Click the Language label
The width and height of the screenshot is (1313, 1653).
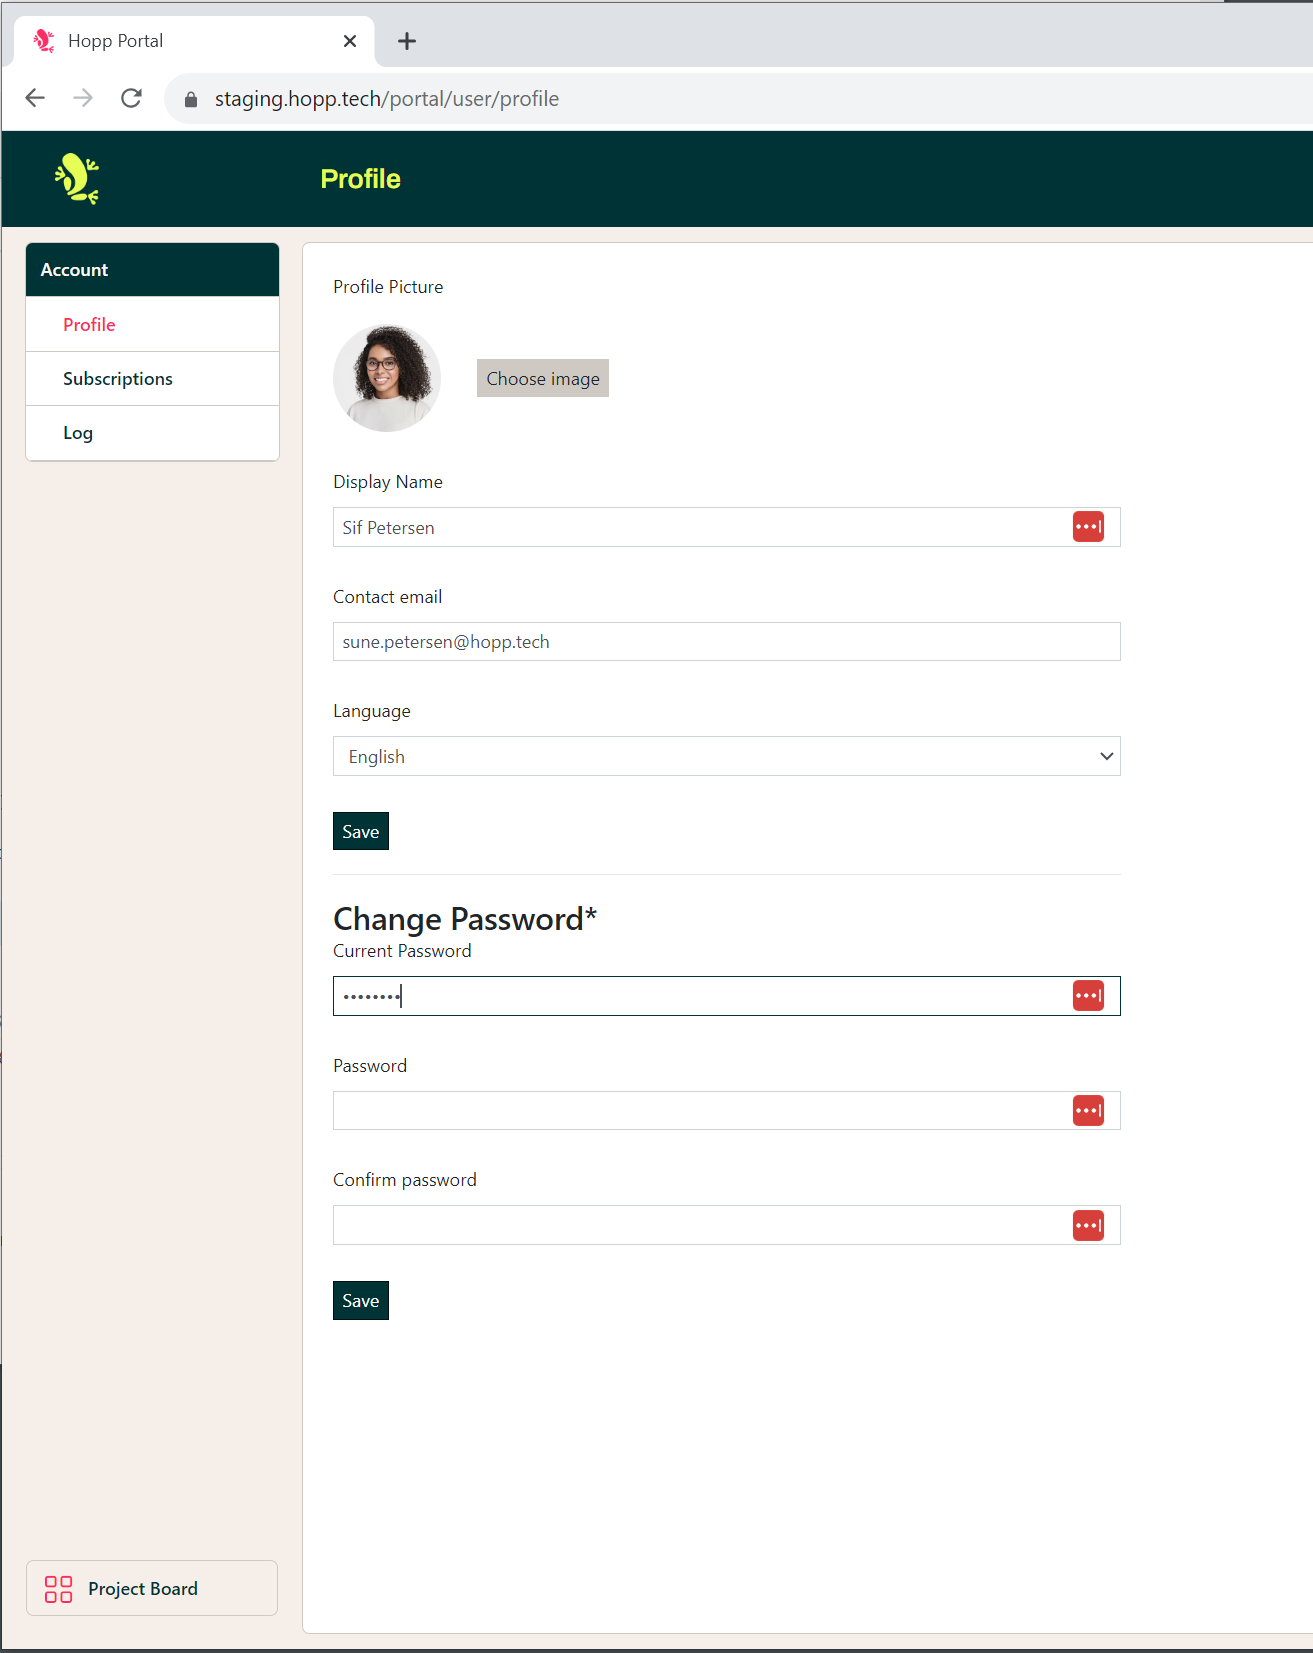click(372, 711)
